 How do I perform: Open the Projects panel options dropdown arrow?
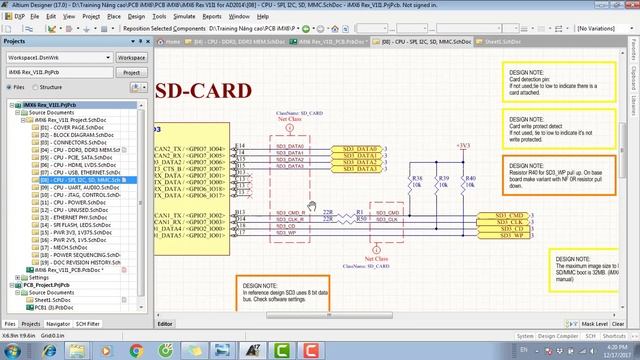click(x=133, y=41)
